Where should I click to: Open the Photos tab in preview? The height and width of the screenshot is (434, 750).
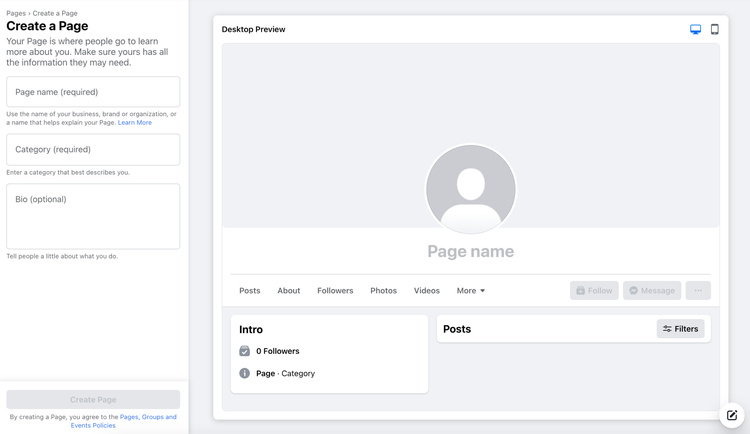pos(384,290)
